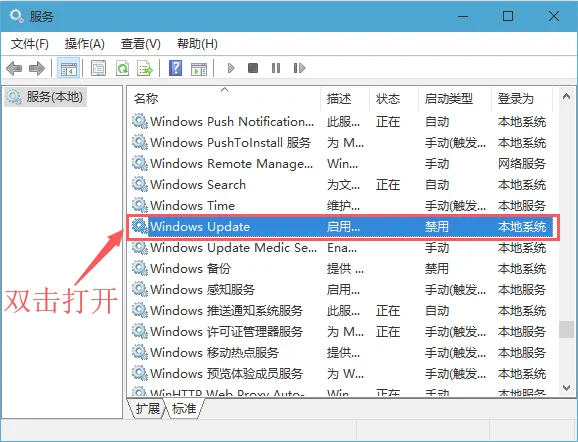Toggle the show/hide console tree icon
This screenshot has width=578, height=442.
point(69,68)
